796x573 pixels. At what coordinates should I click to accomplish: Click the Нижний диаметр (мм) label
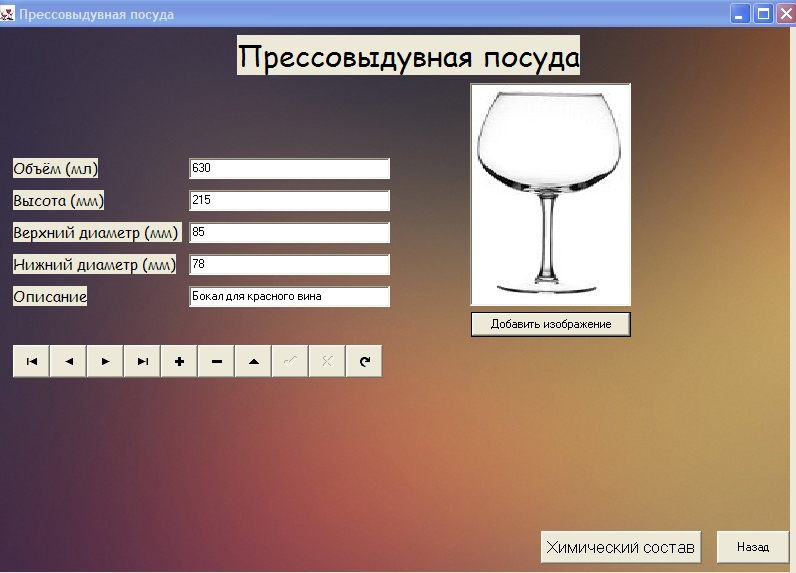coord(94,264)
